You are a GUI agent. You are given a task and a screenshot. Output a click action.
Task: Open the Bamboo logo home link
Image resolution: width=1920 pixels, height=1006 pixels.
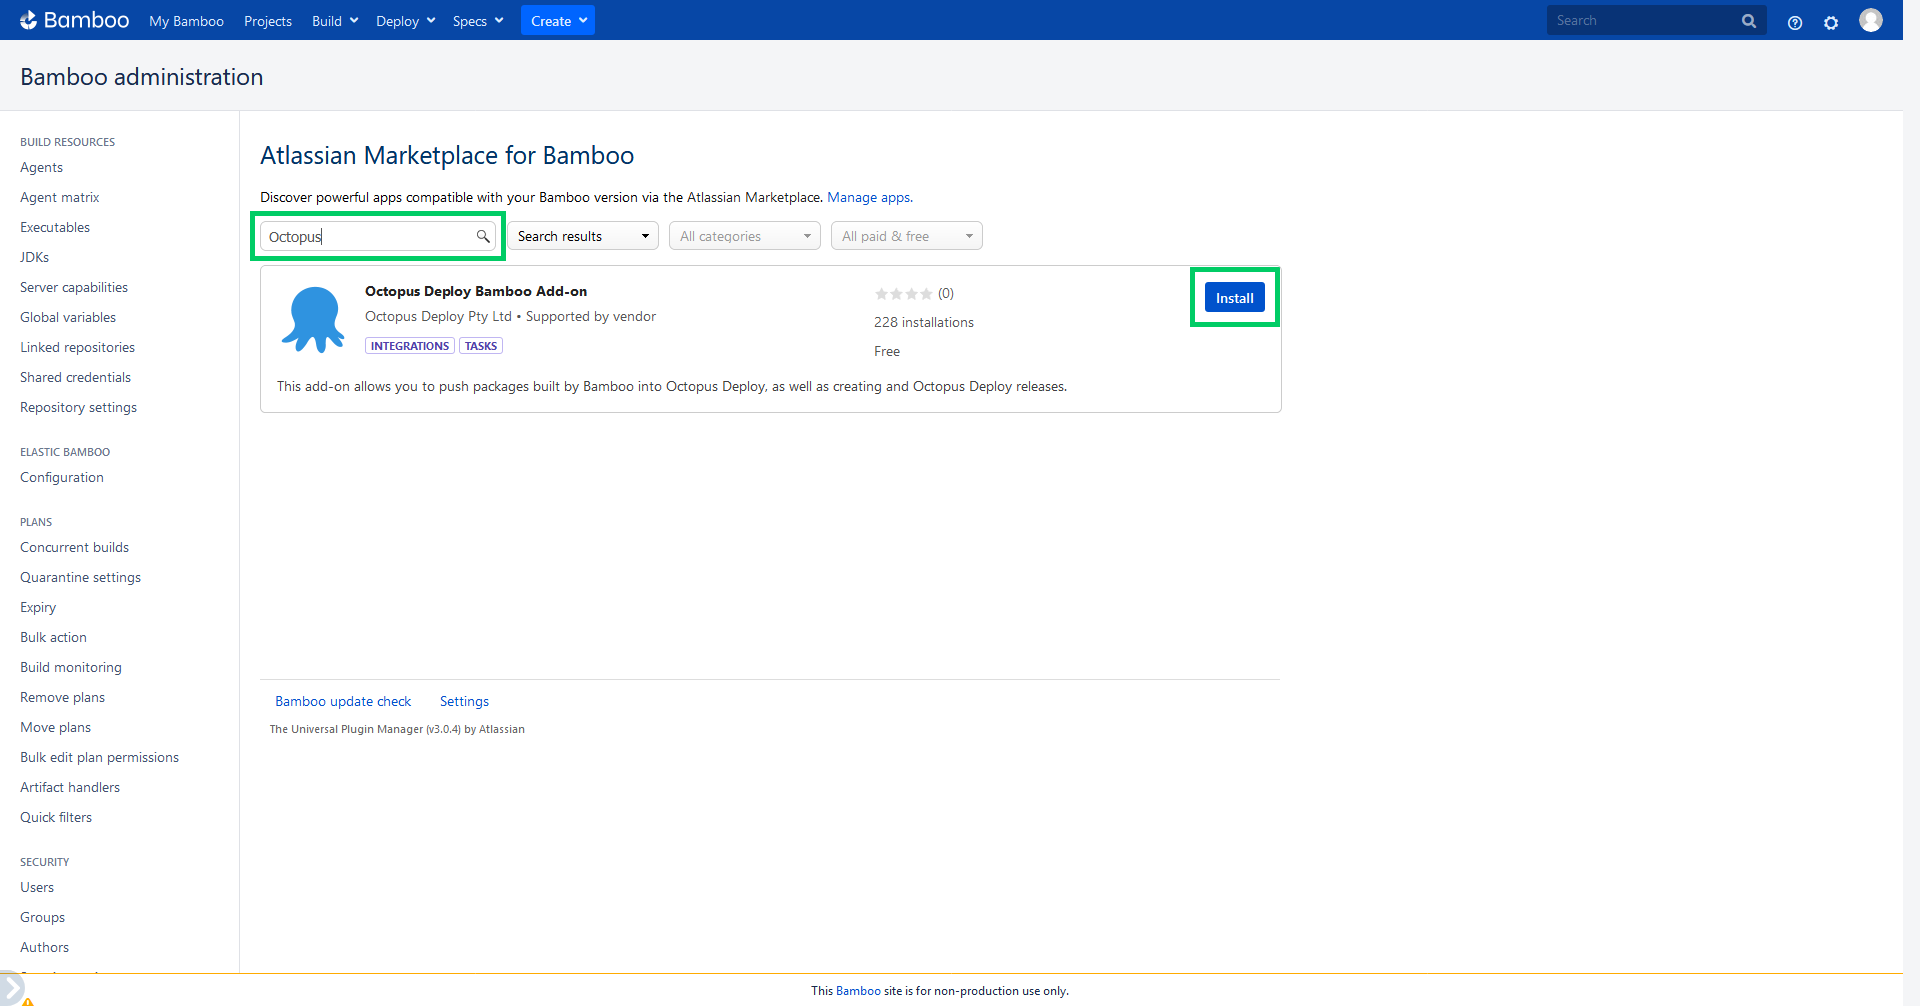point(75,20)
